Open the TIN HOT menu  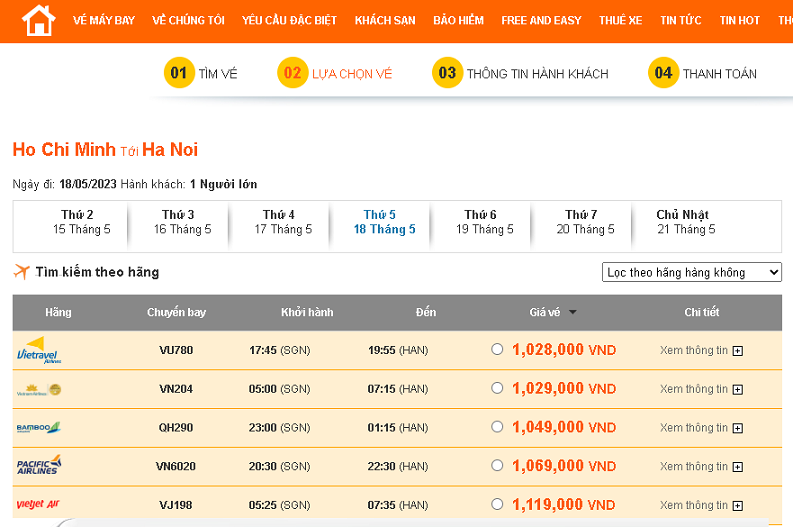(x=739, y=21)
